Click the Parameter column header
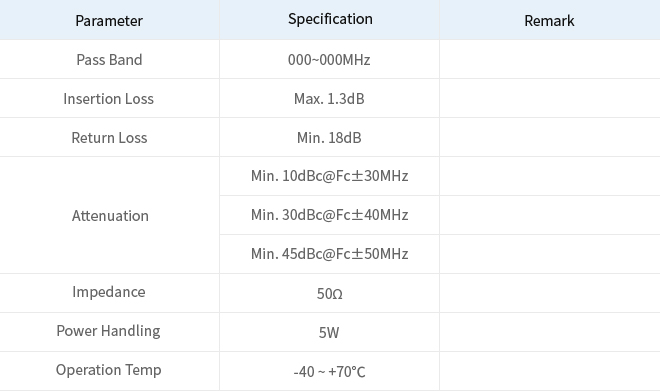660x391 pixels. (x=109, y=21)
